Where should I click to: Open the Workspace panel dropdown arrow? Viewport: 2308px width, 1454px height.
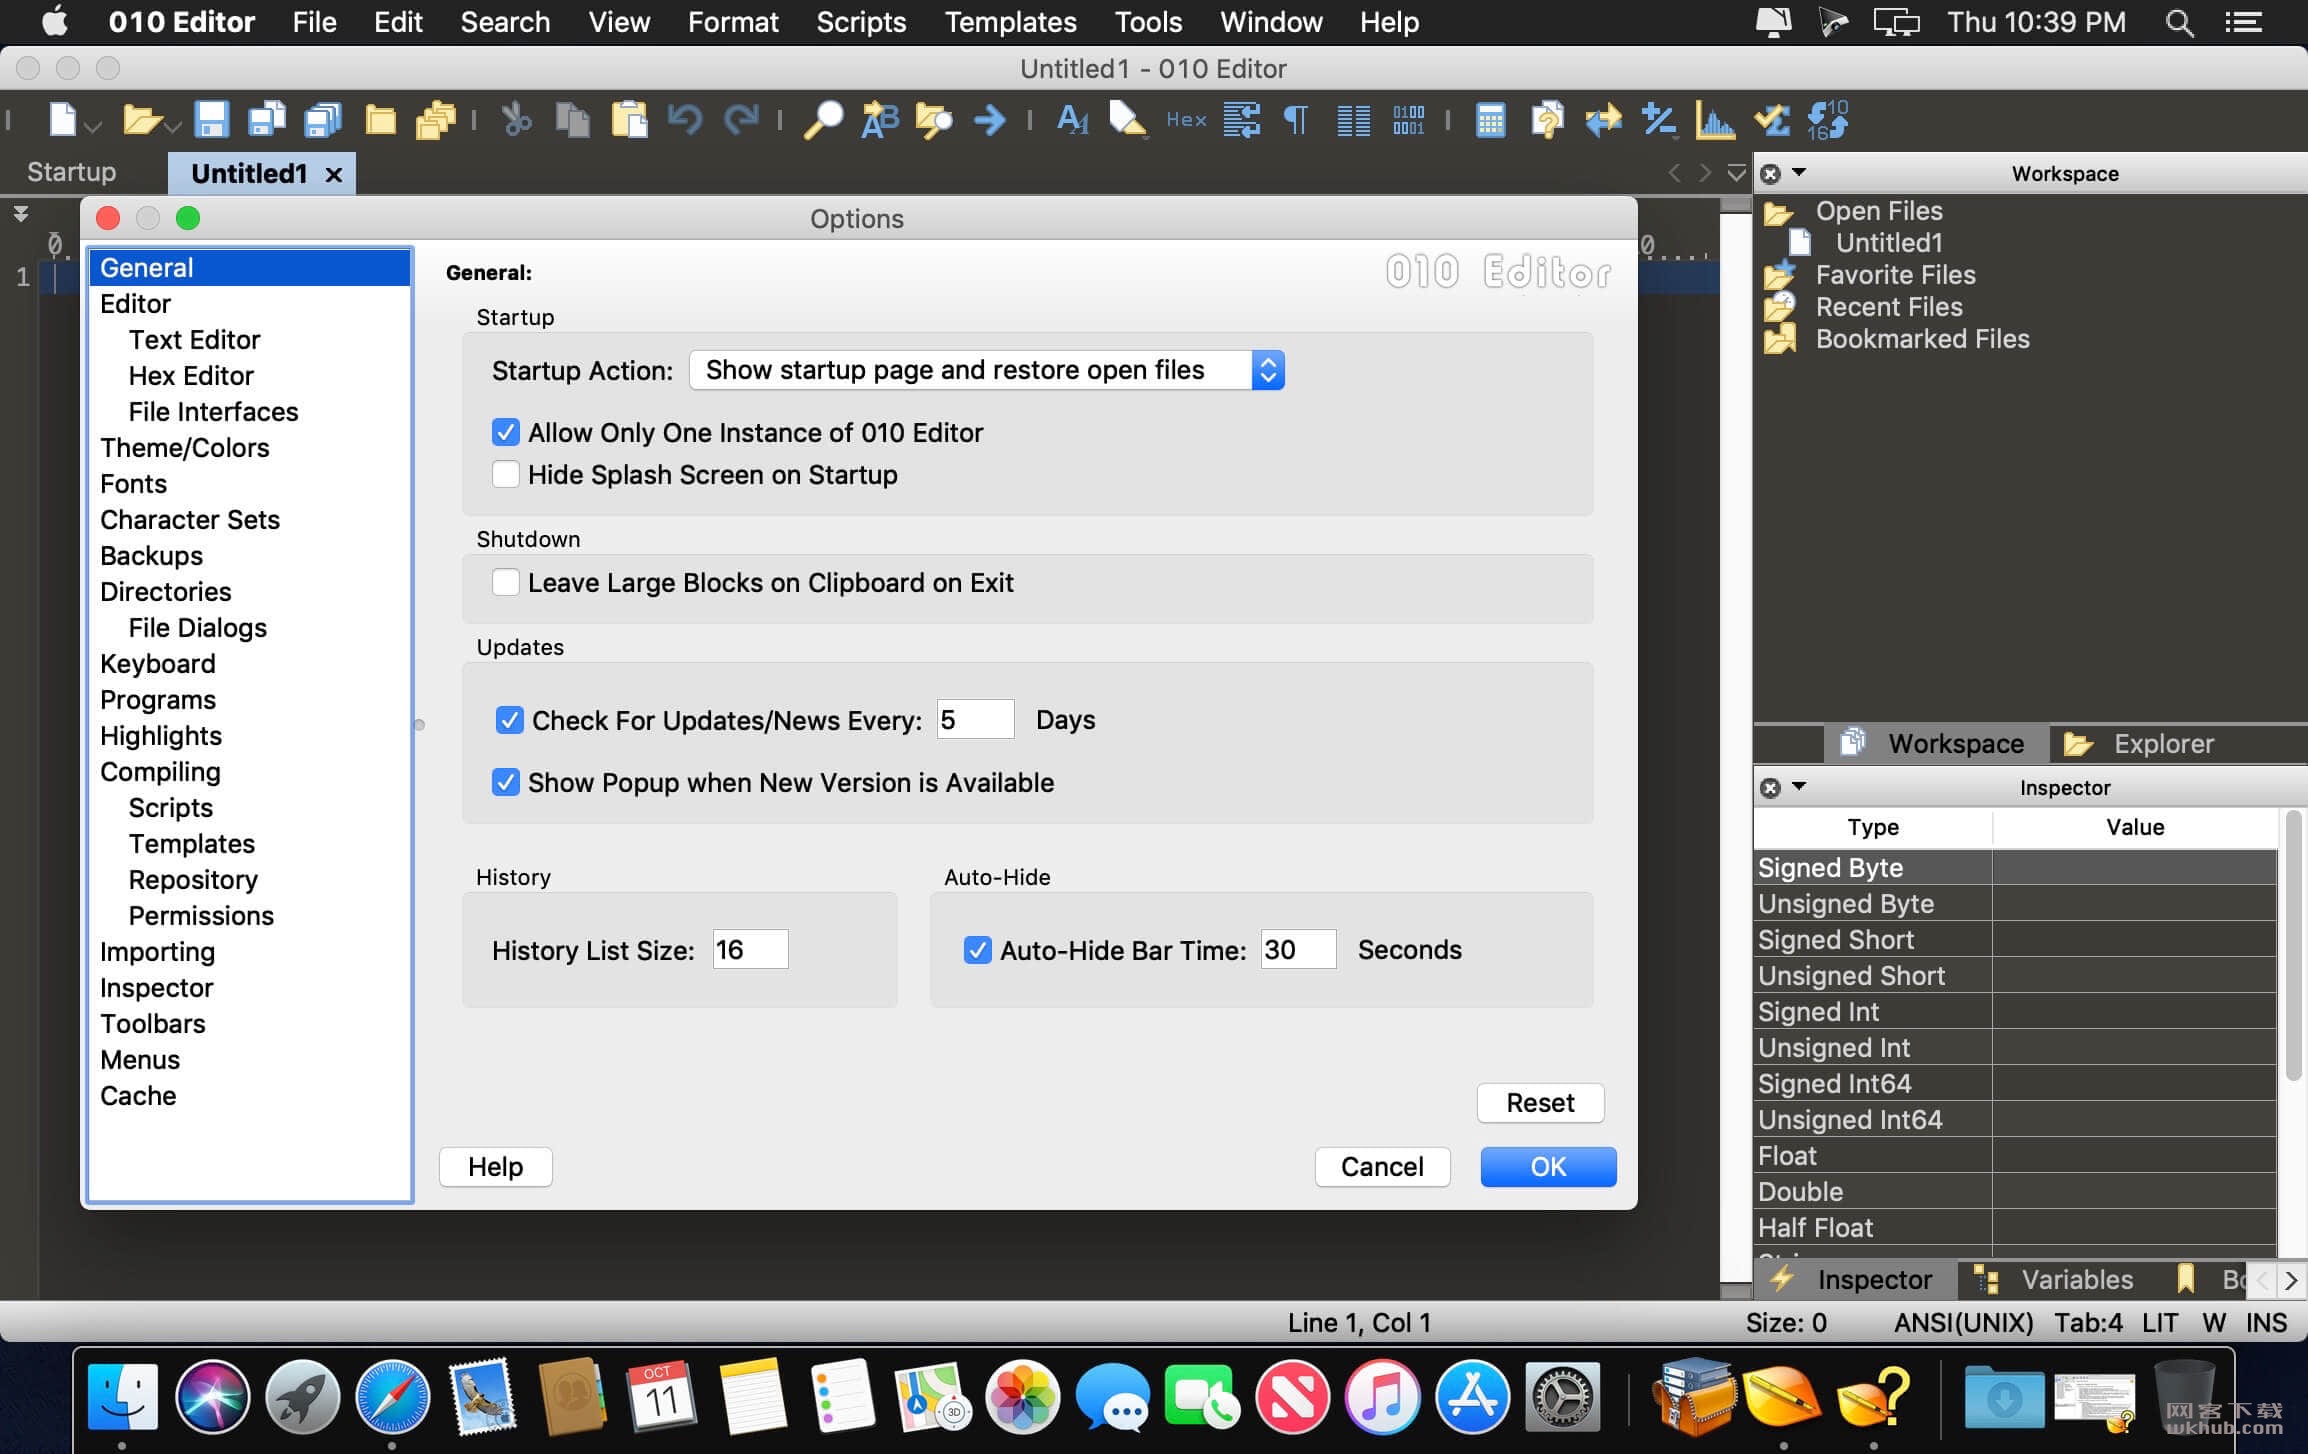pos(1799,173)
